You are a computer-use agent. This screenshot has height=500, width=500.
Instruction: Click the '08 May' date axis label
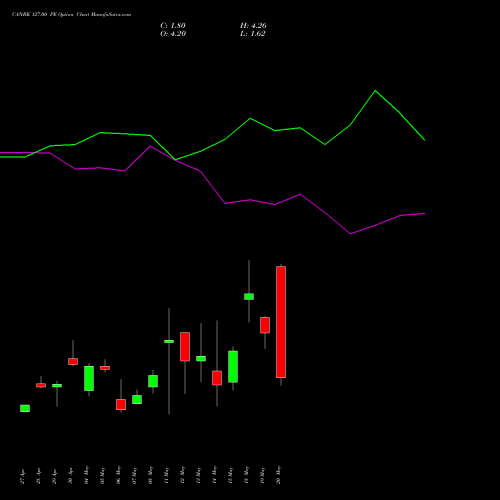151,475
